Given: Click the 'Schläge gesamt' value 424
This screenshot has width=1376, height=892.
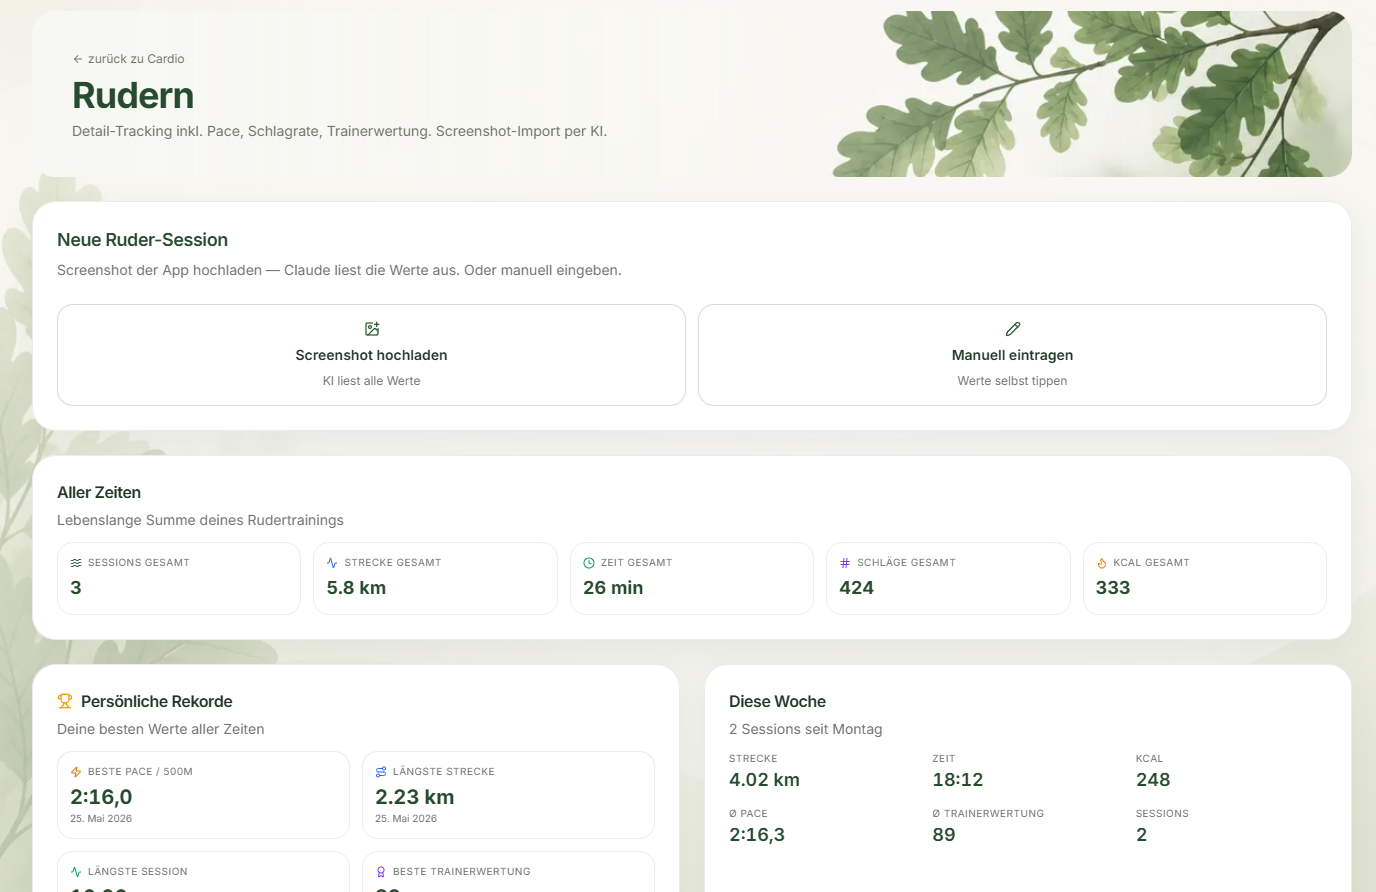Looking at the screenshot, I should coord(857,588).
